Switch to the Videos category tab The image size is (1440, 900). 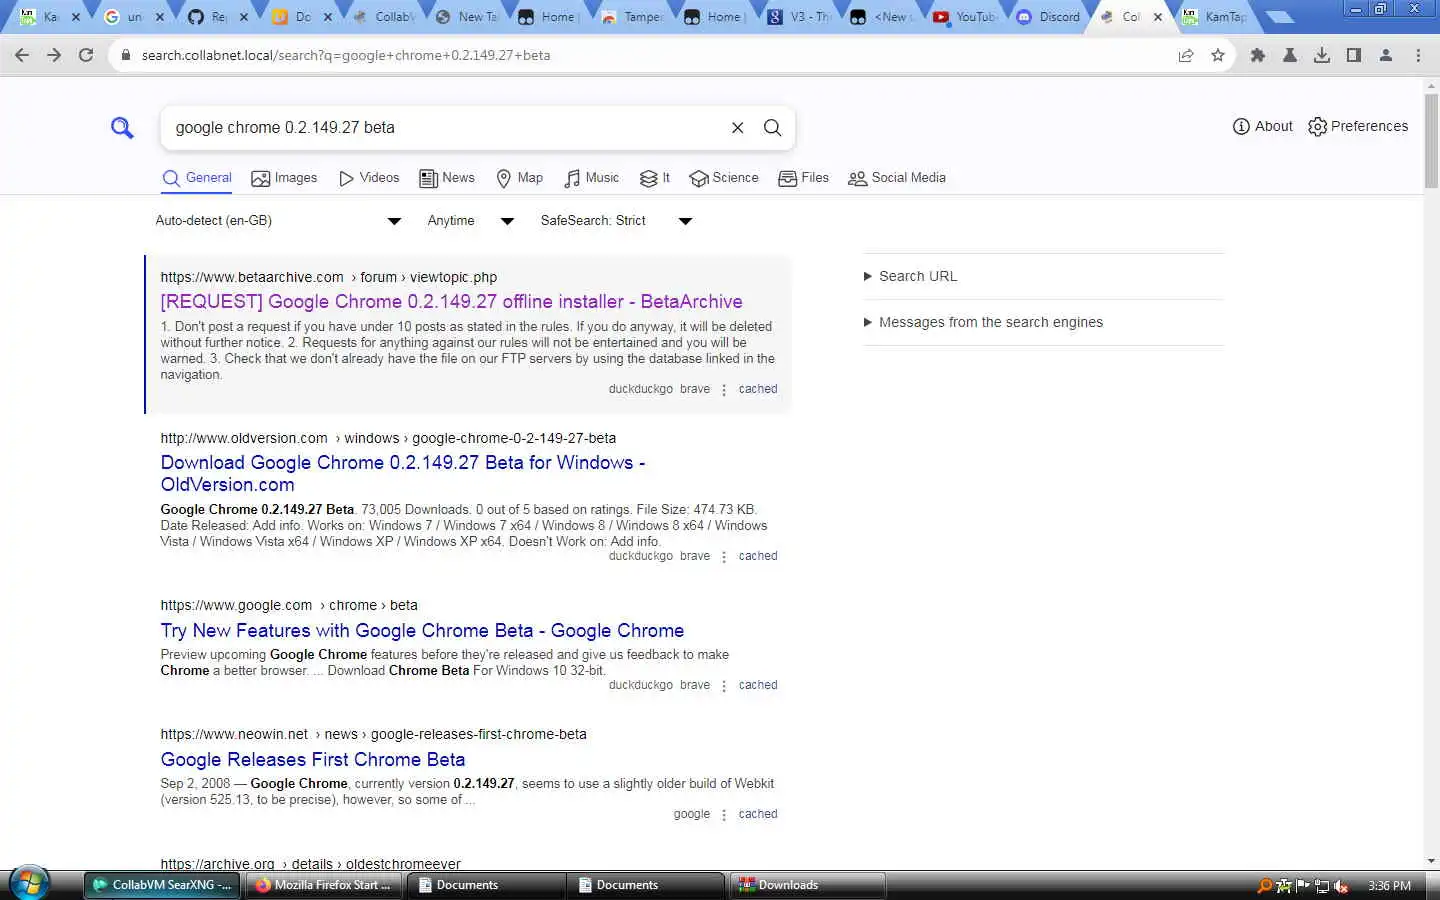tap(369, 178)
